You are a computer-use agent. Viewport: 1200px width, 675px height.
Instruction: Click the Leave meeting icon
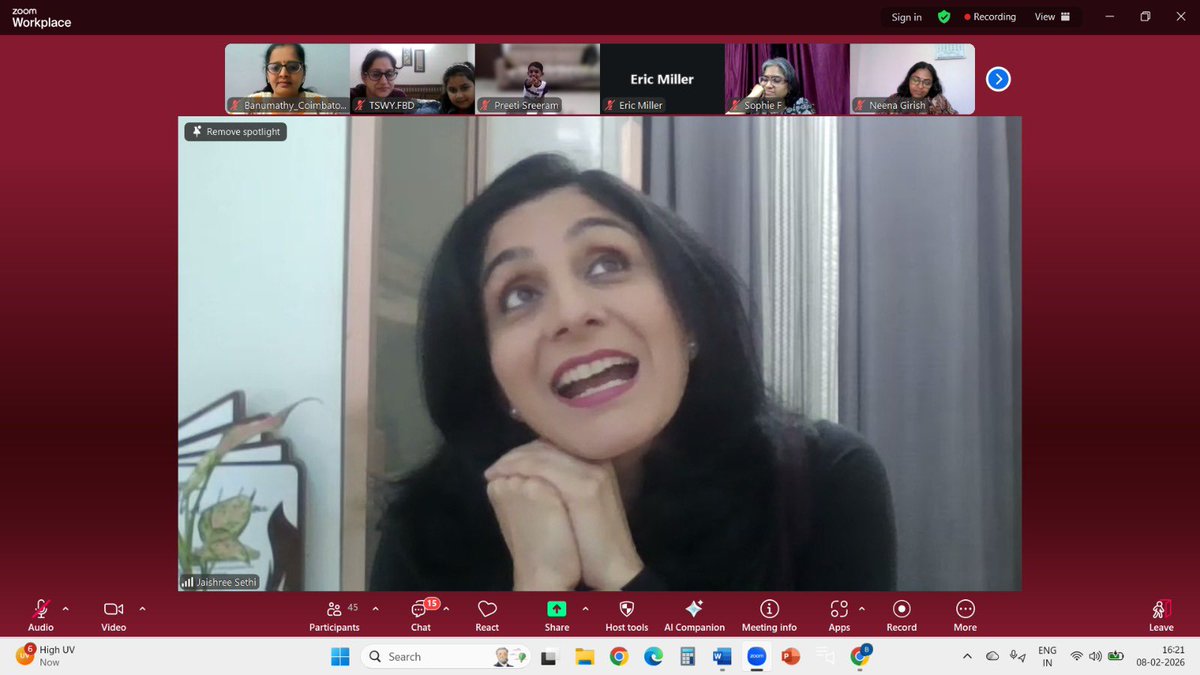(1161, 609)
